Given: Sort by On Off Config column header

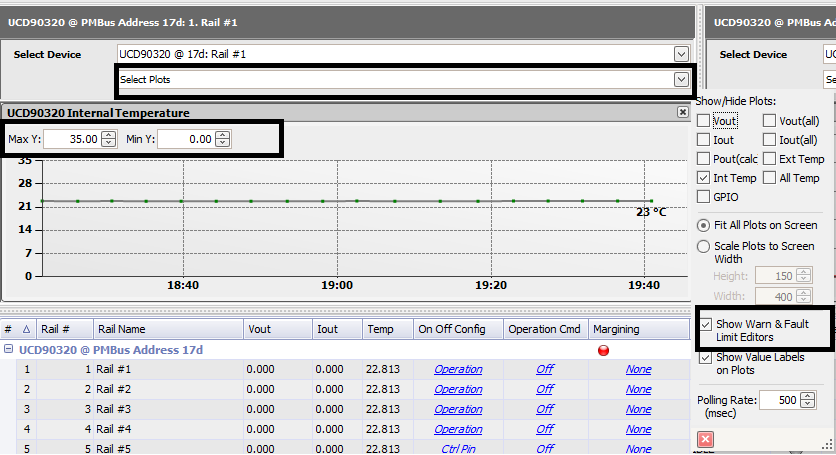Looking at the screenshot, I should pos(459,329).
